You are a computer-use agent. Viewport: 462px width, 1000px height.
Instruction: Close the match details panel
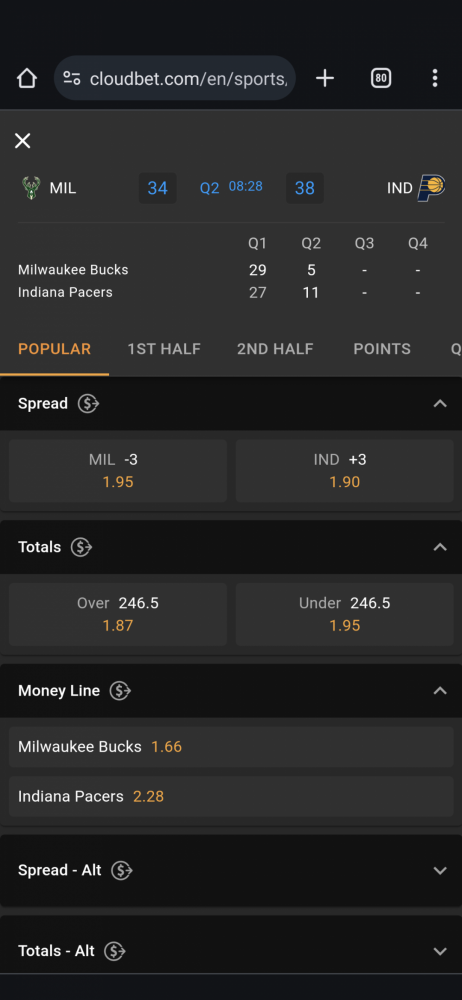coord(22,141)
